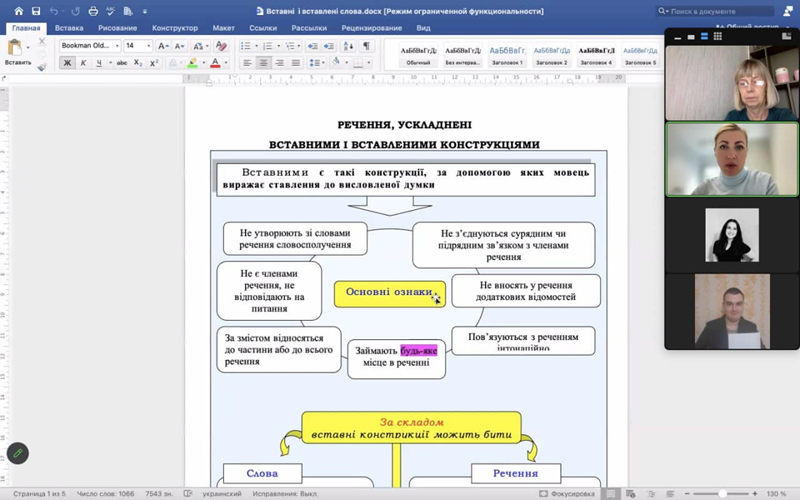Switch video panel to vertical strip view
The width and height of the screenshot is (800, 500).
pos(704,36)
